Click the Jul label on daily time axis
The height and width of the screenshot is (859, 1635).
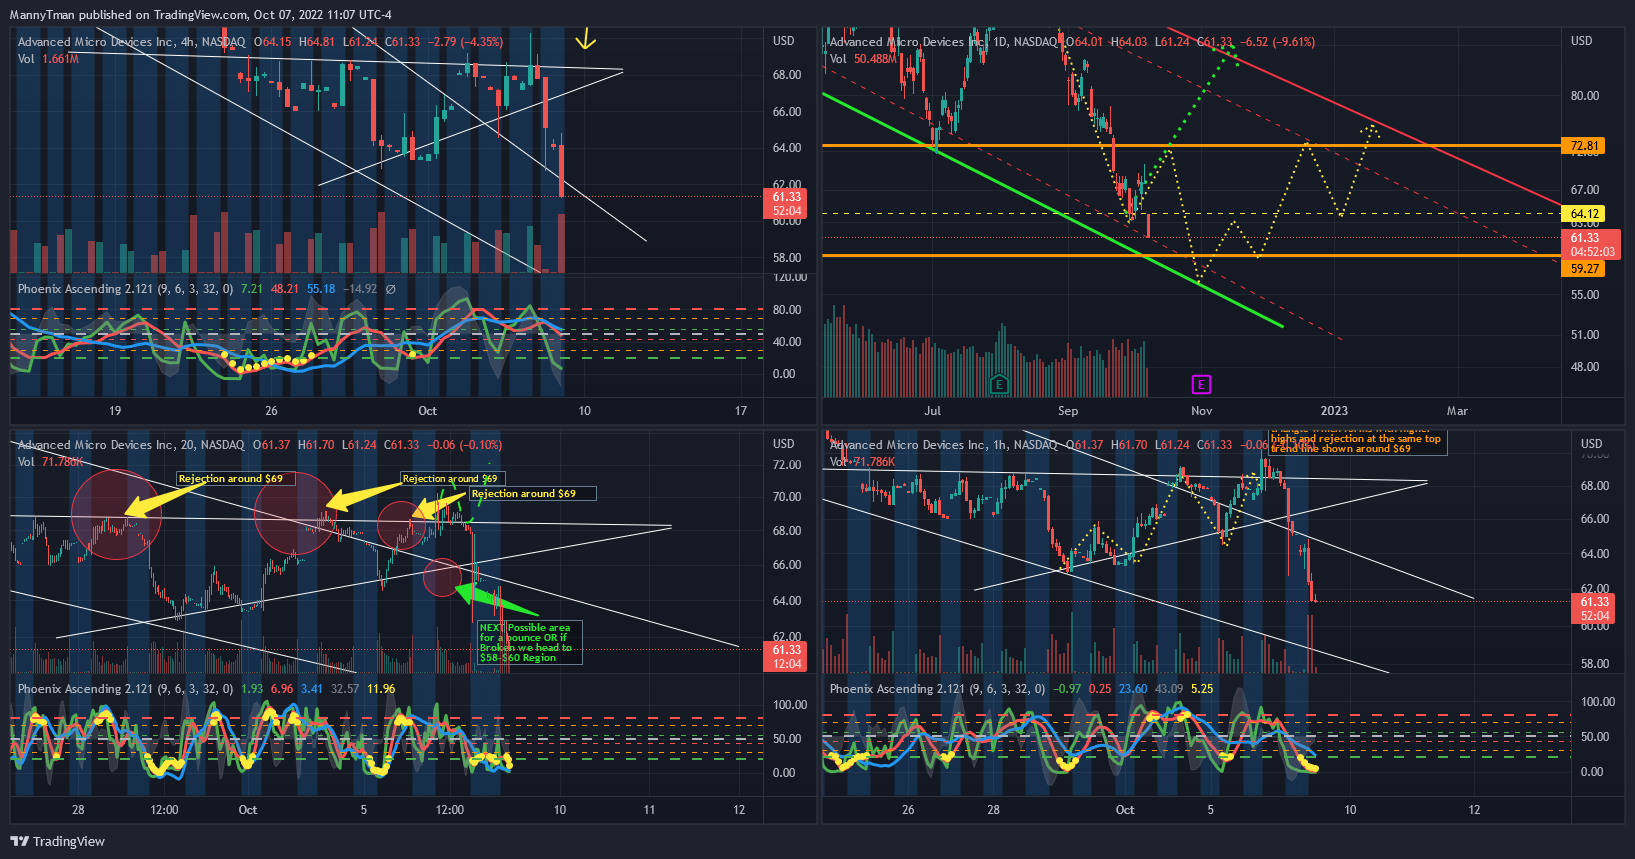(933, 411)
